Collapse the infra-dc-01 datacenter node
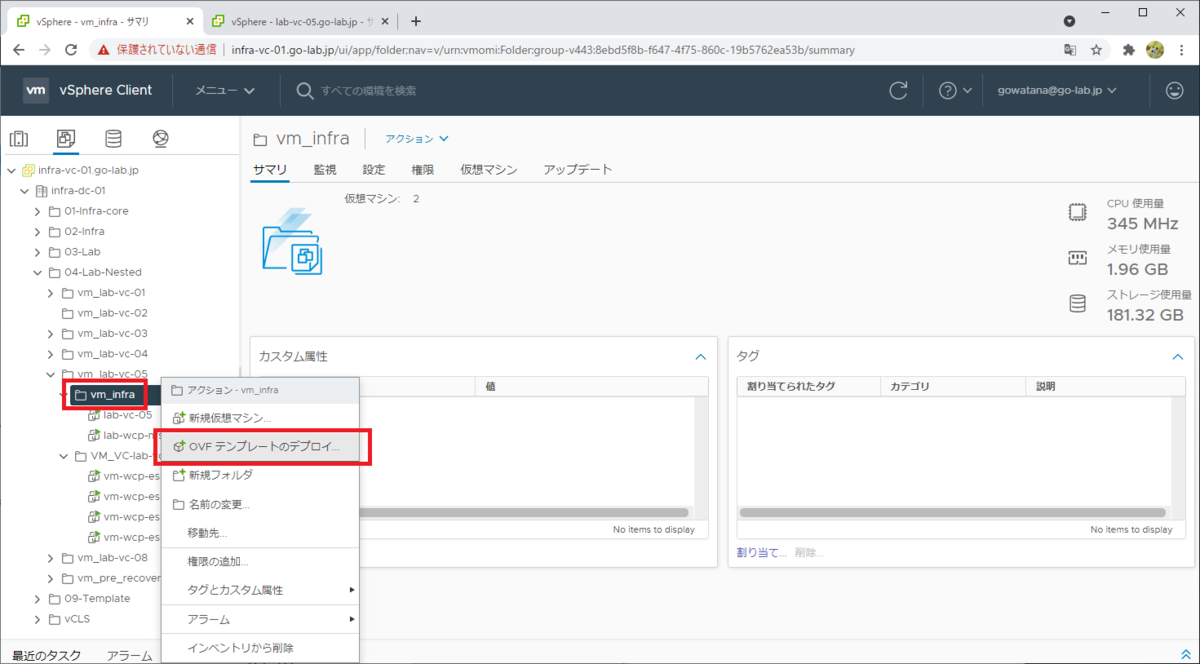Image resolution: width=1200 pixels, height=664 pixels. tap(25, 190)
